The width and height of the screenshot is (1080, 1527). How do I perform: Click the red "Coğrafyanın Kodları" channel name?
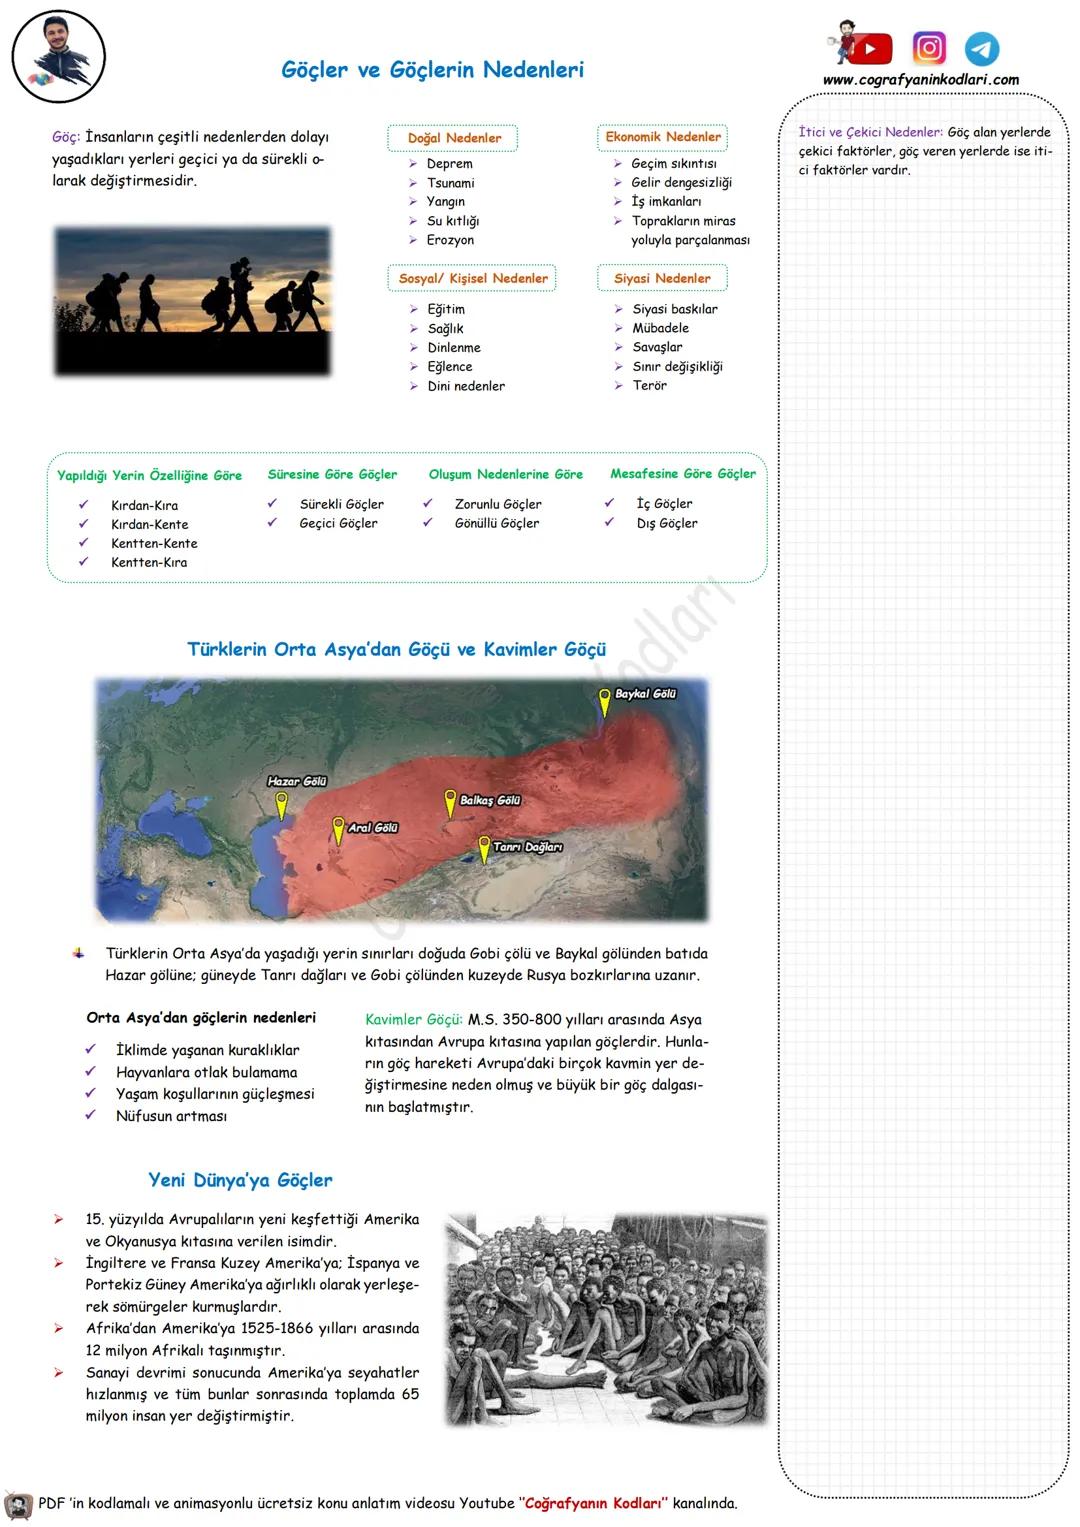[x=595, y=1503]
